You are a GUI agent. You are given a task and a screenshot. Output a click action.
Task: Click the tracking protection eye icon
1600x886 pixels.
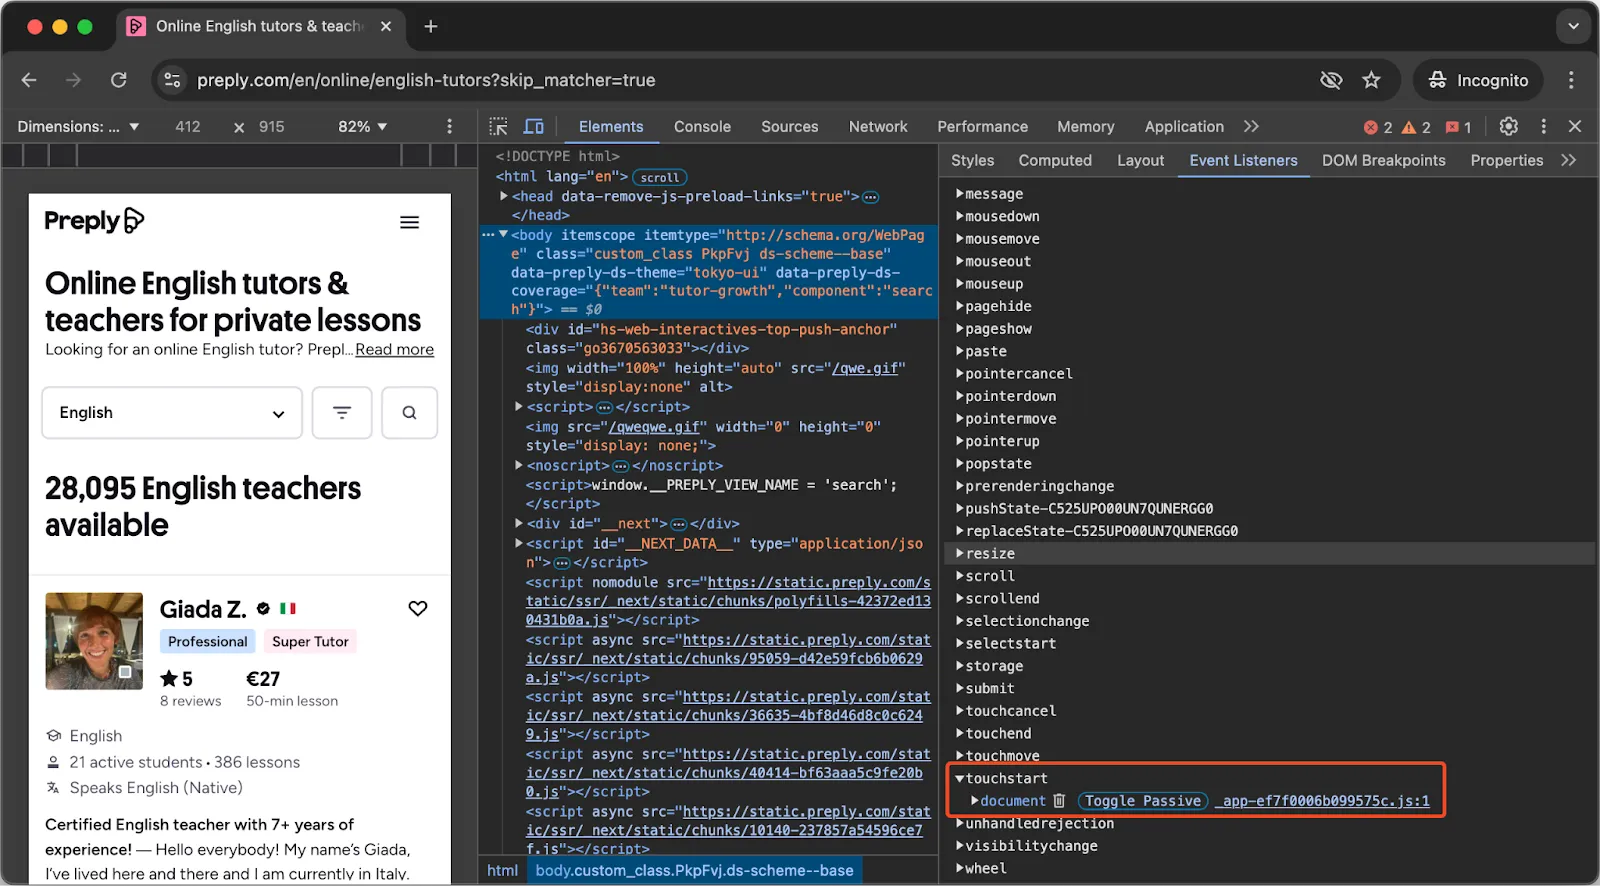(1331, 80)
